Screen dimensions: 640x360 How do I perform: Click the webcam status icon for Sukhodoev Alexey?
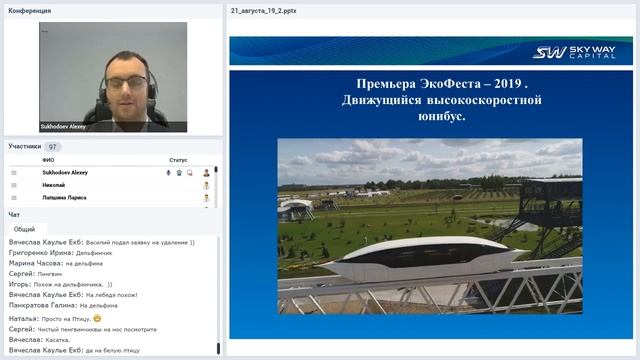[179, 173]
